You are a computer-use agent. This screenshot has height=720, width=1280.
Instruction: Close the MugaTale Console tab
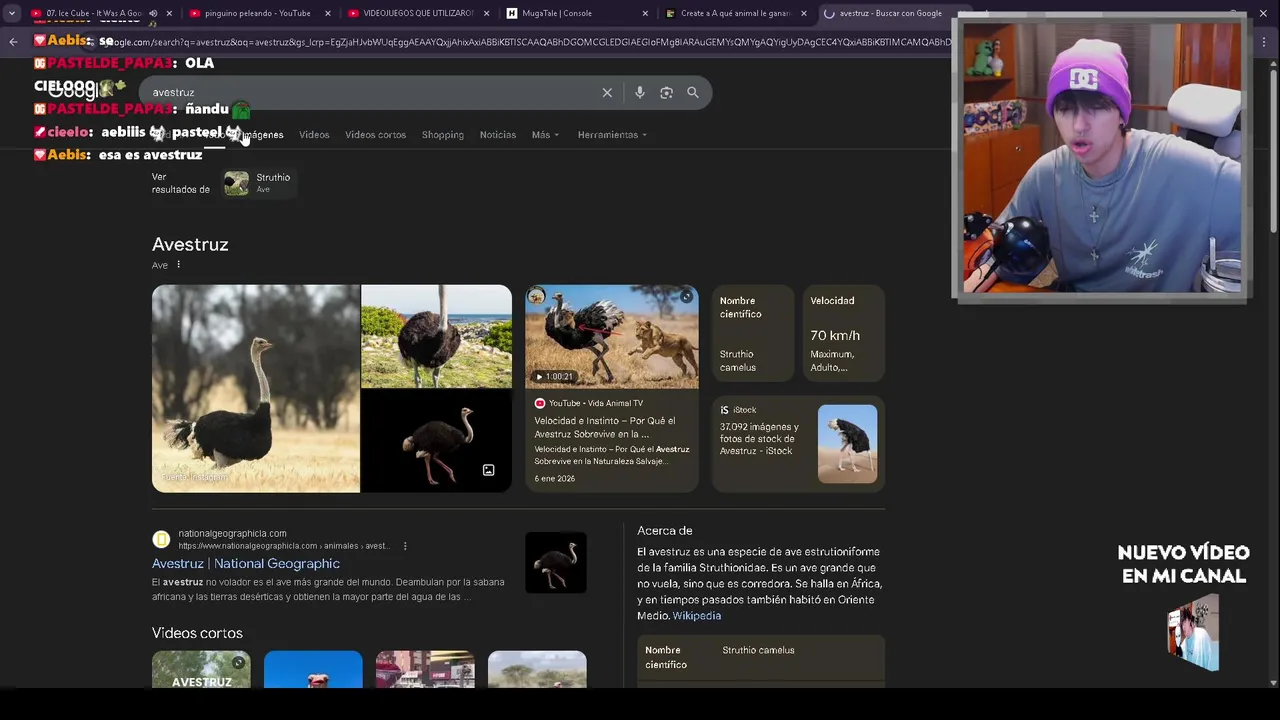click(645, 13)
